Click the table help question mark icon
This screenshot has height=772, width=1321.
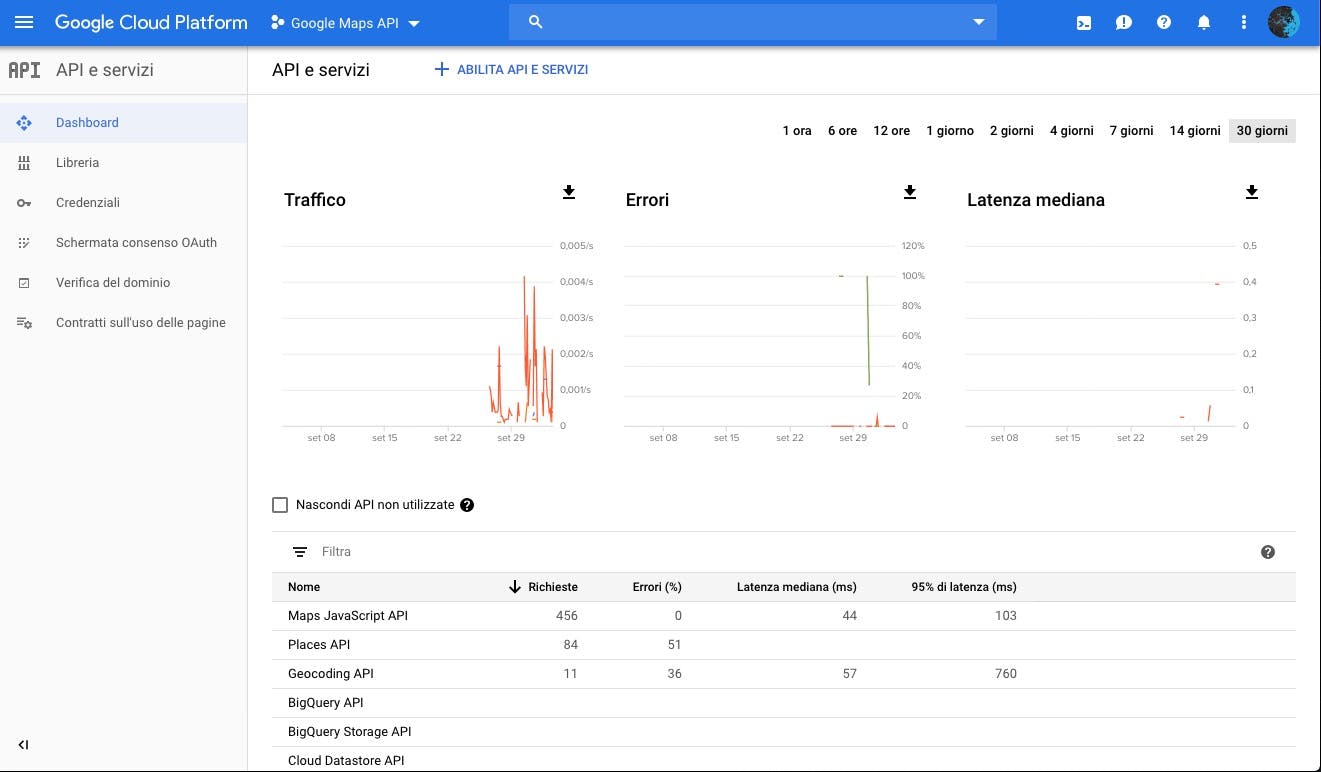pyautogui.click(x=1267, y=551)
